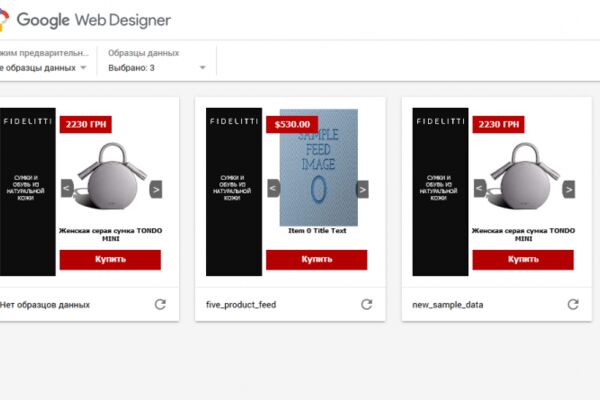Image resolution: width=600 pixels, height=400 pixels.
Task: Click handbag image in 'Нет образцов данных' ad
Action: click(111, 177)
